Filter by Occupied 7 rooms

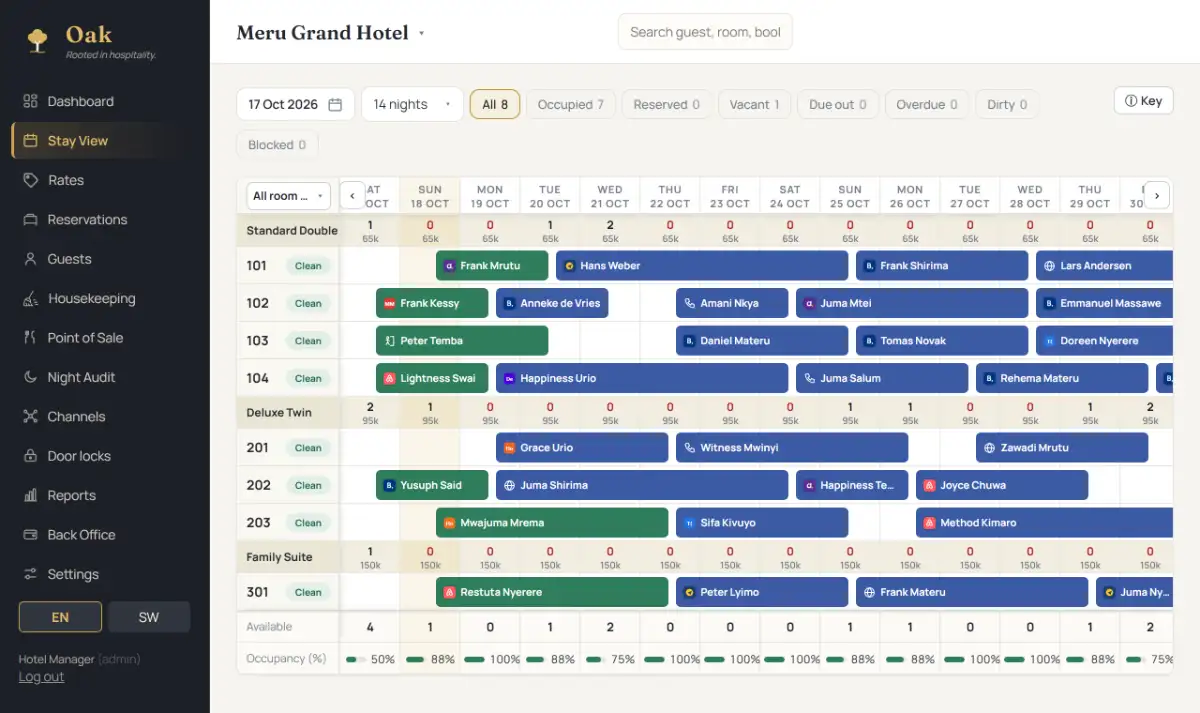pyautogui.click(x=571, y=104)
